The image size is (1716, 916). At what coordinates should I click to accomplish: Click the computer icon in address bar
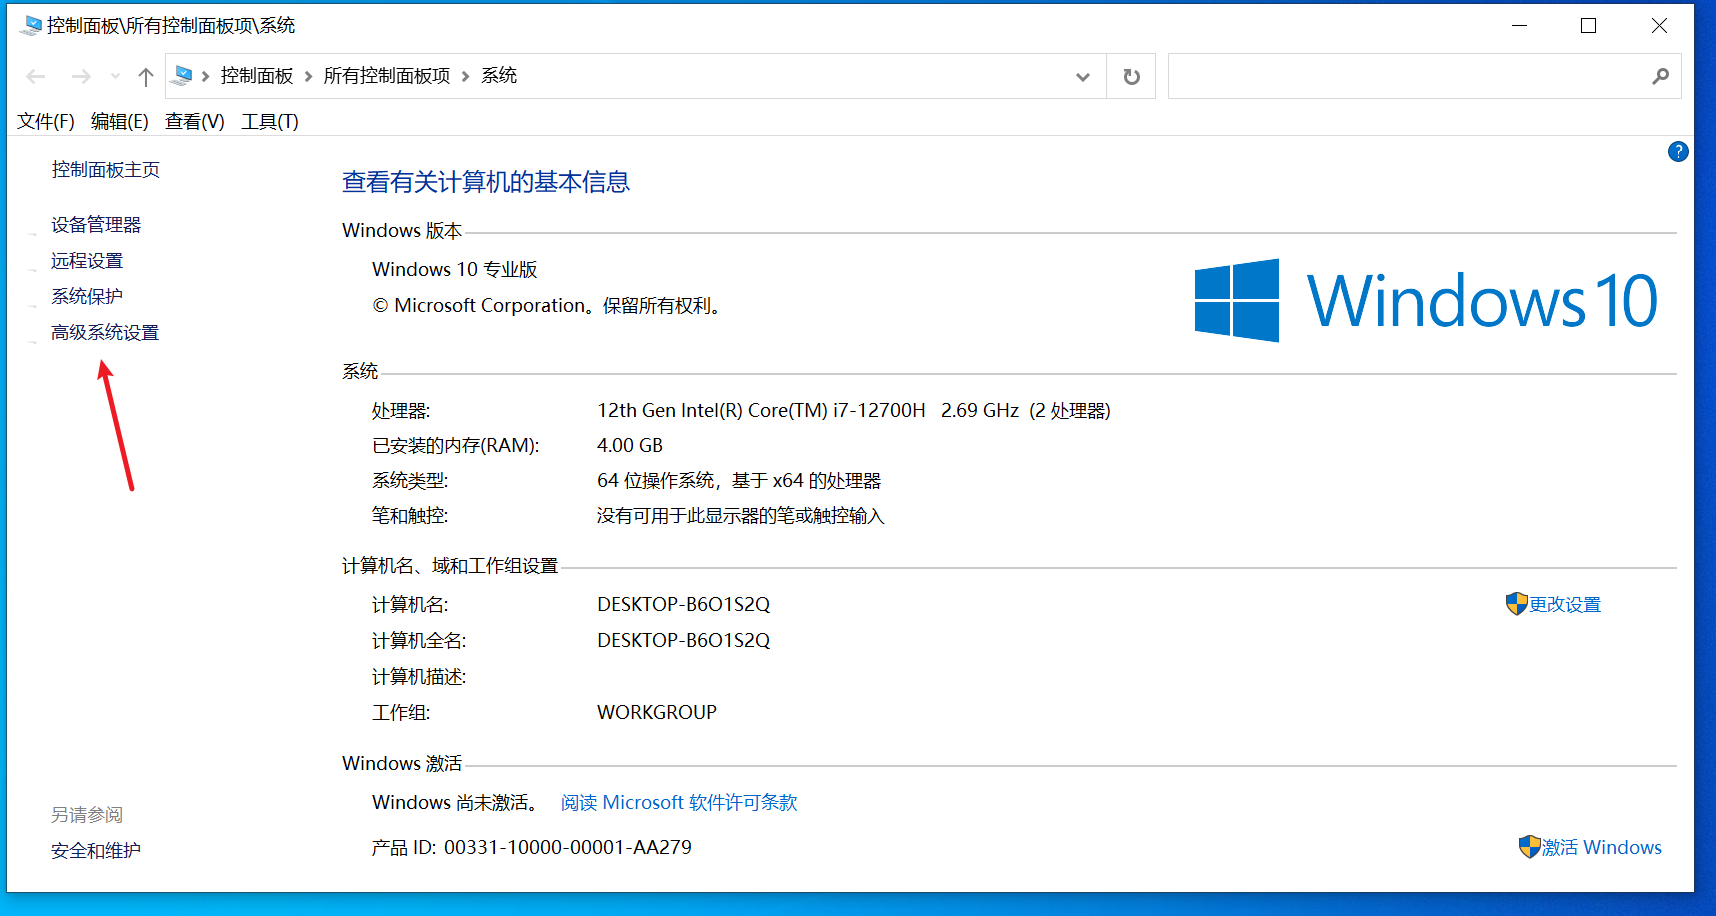click(183, 76)
